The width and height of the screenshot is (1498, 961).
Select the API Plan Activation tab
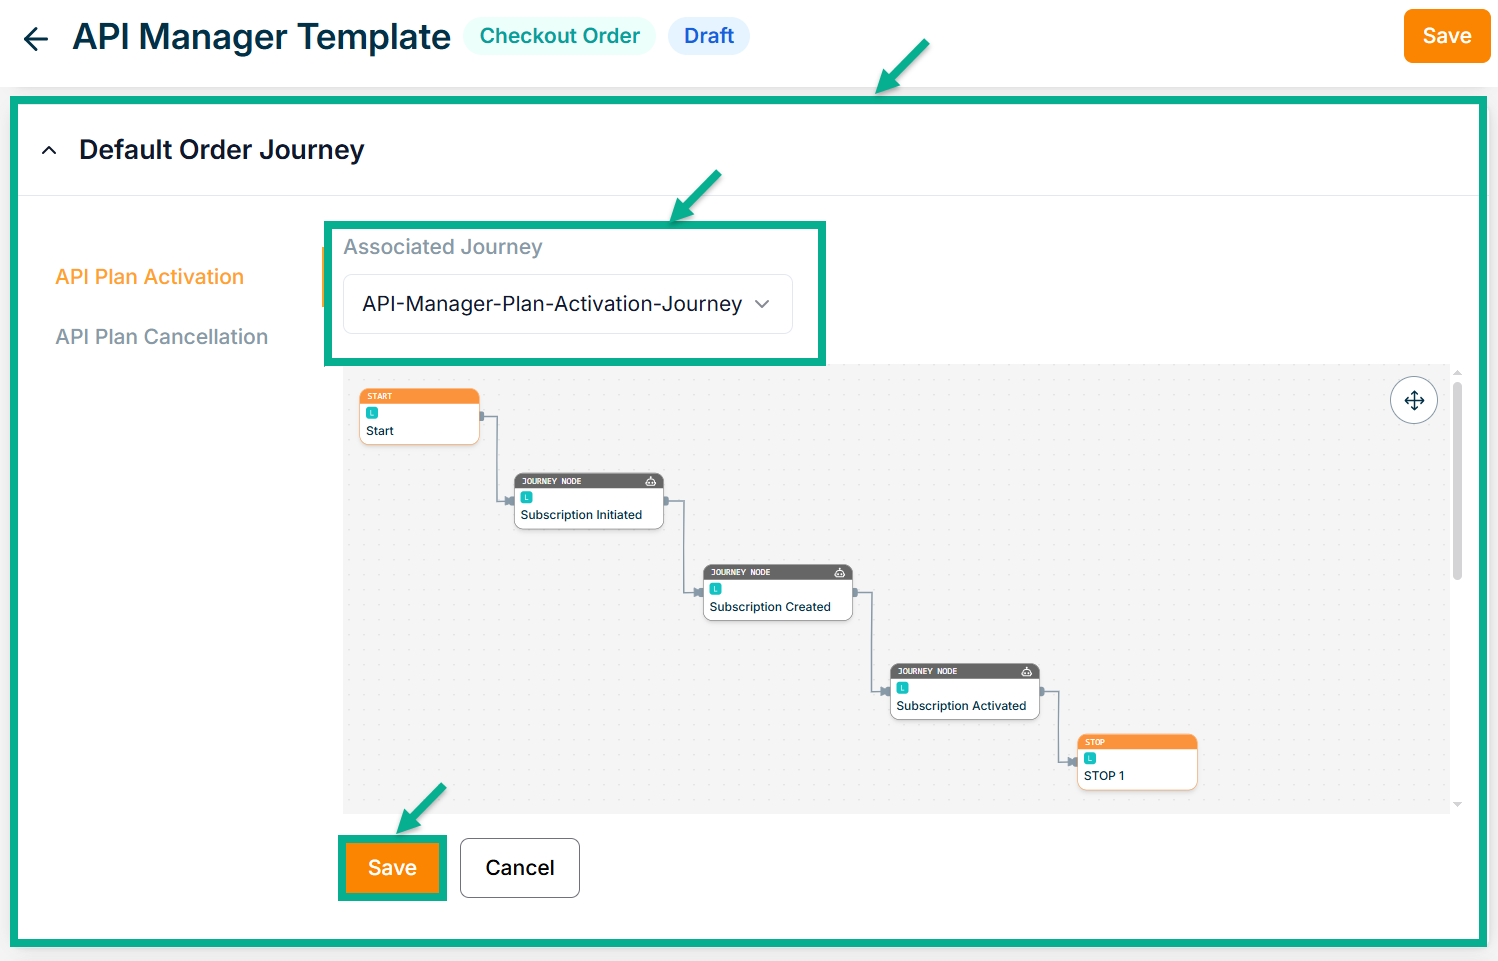(150, 277)
